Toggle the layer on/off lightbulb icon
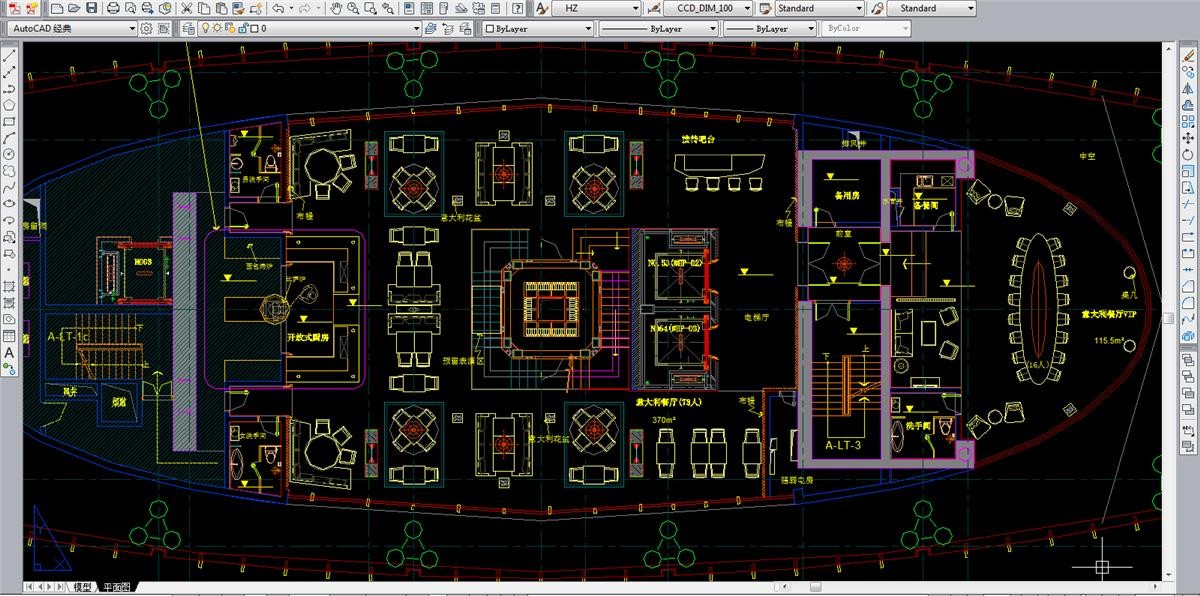Image resolution: width=1200 pixels, height=596 pixels. click(x=205, y=29)
